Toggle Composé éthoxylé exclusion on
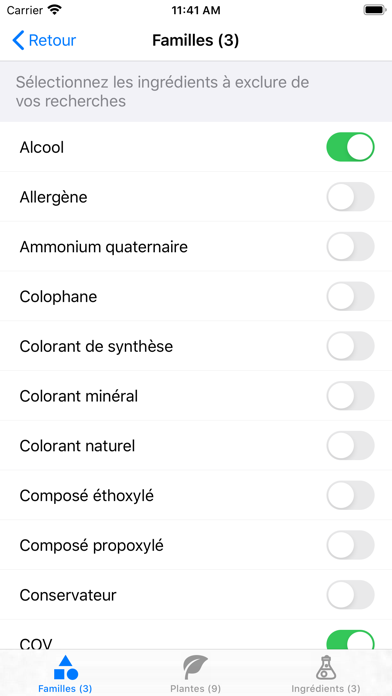Screen dimensions: 392x696 click(x=351, y=495)
